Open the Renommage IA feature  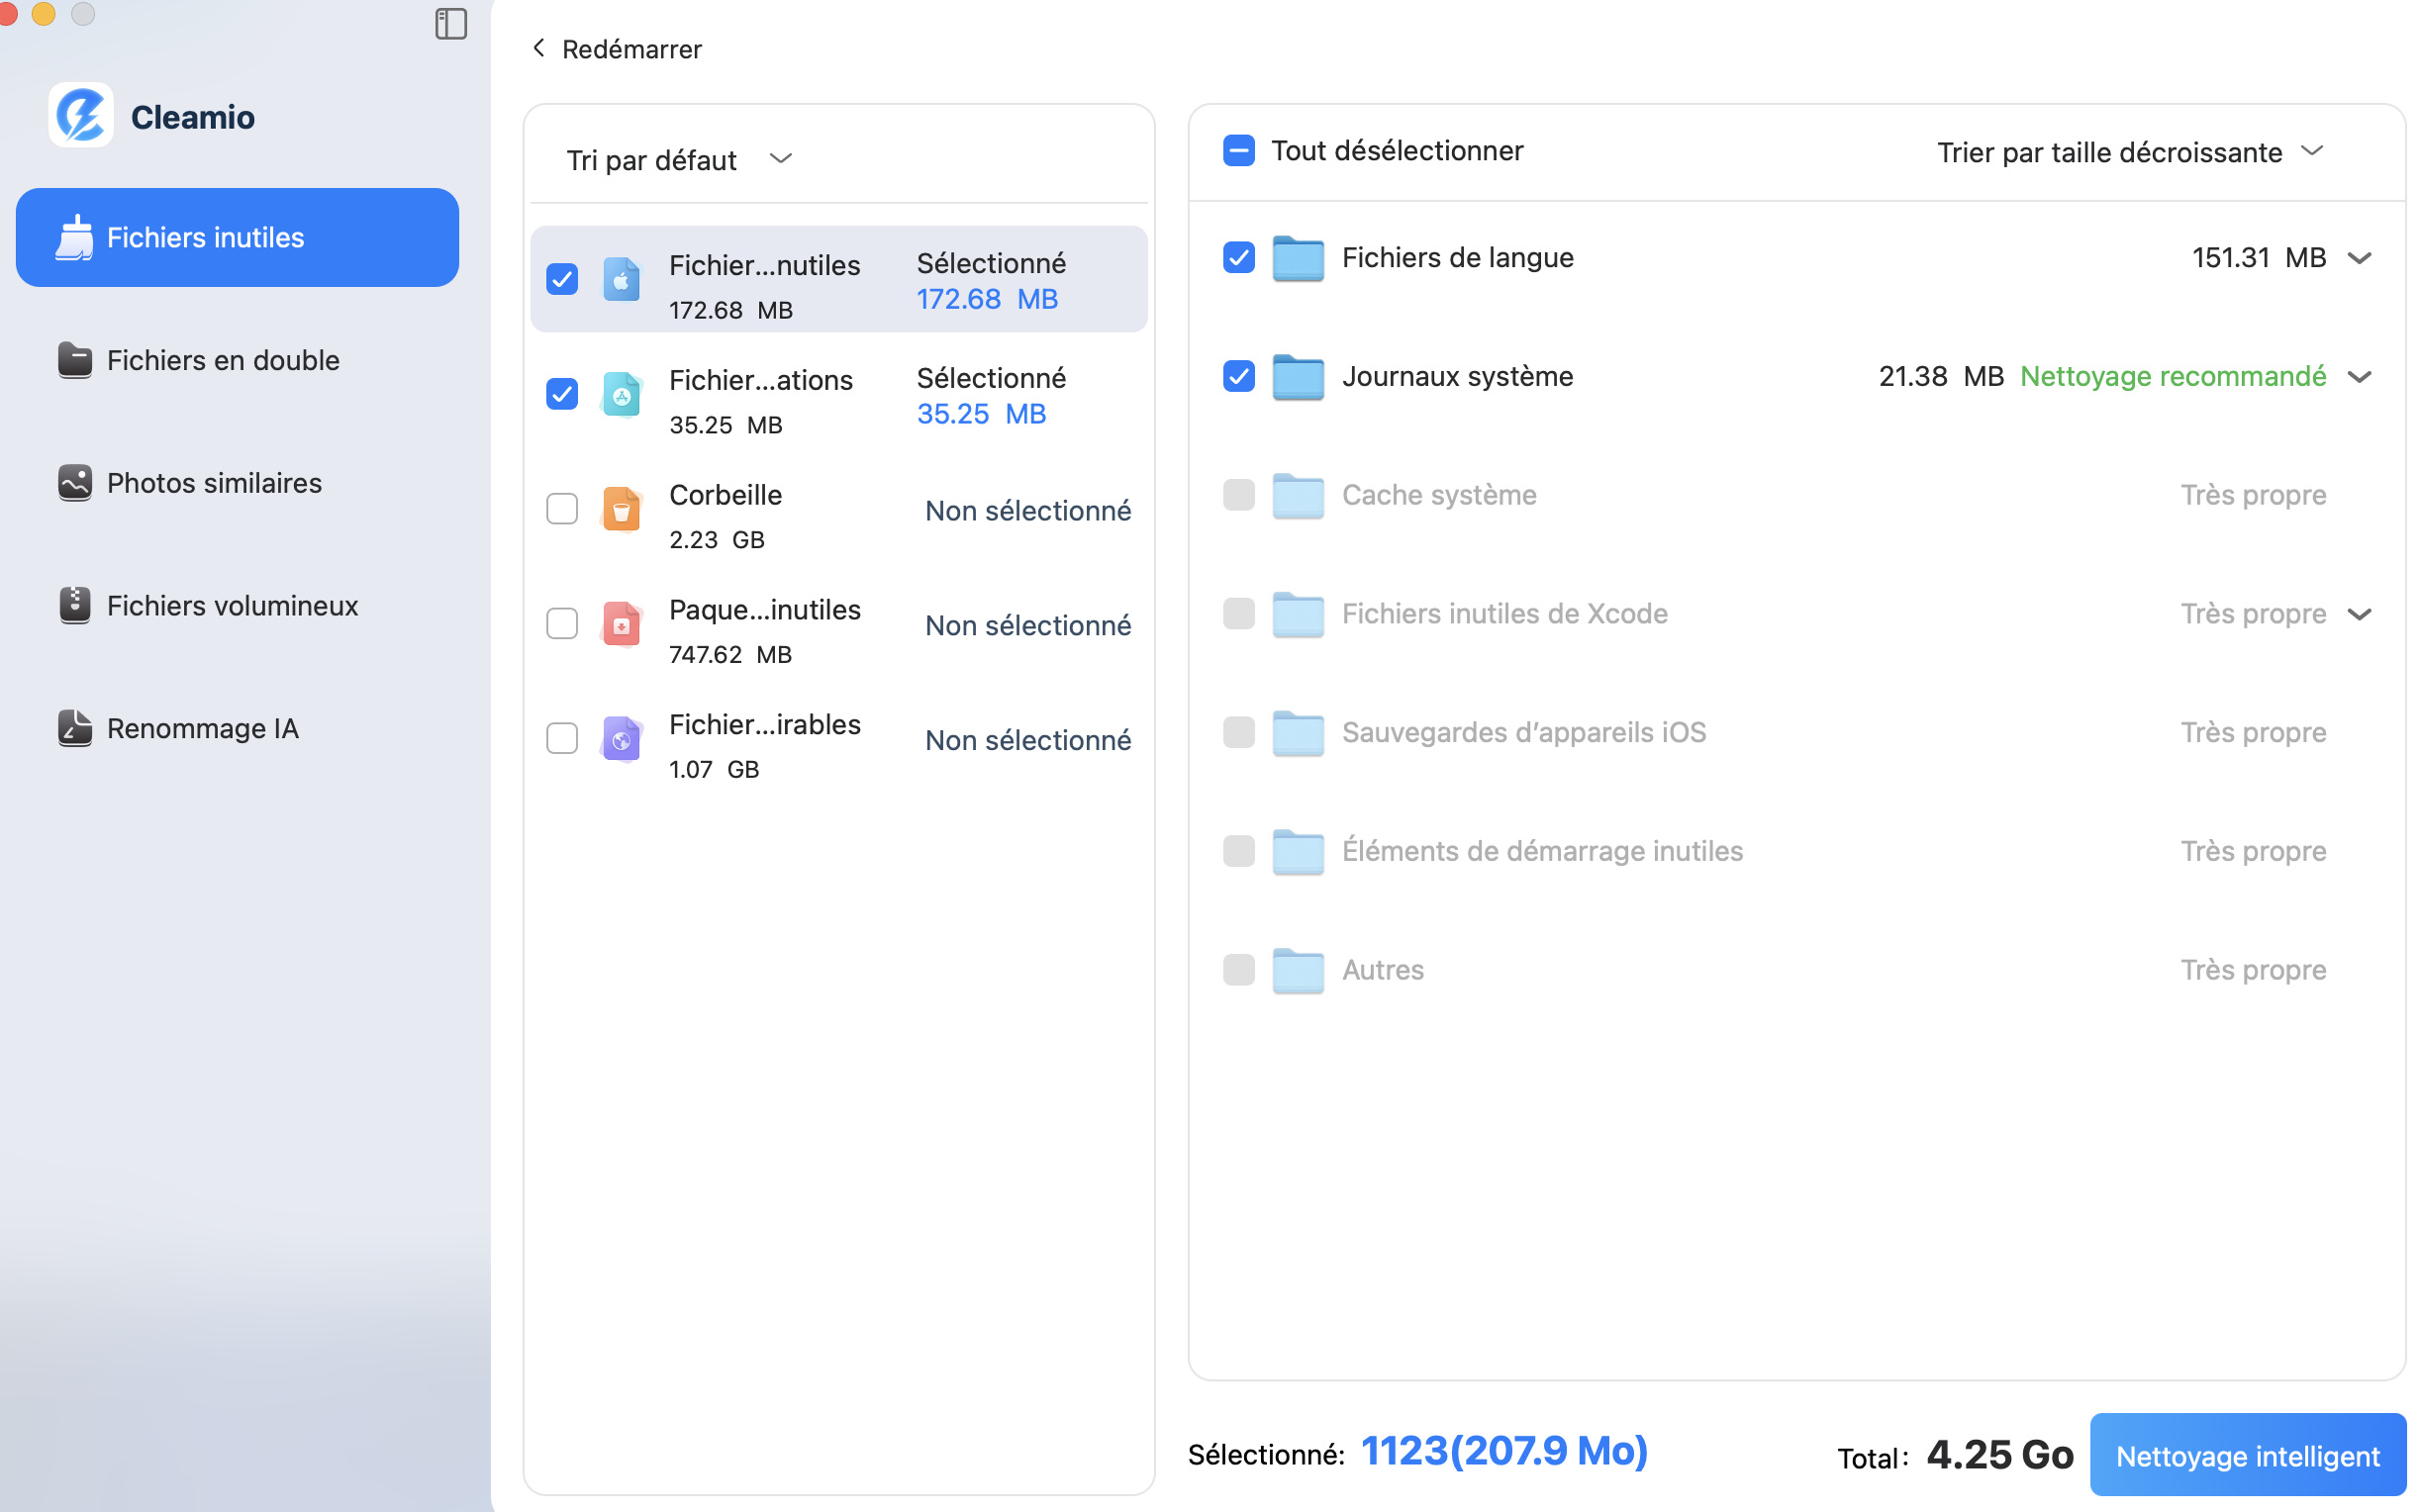(x=202, y=728)
